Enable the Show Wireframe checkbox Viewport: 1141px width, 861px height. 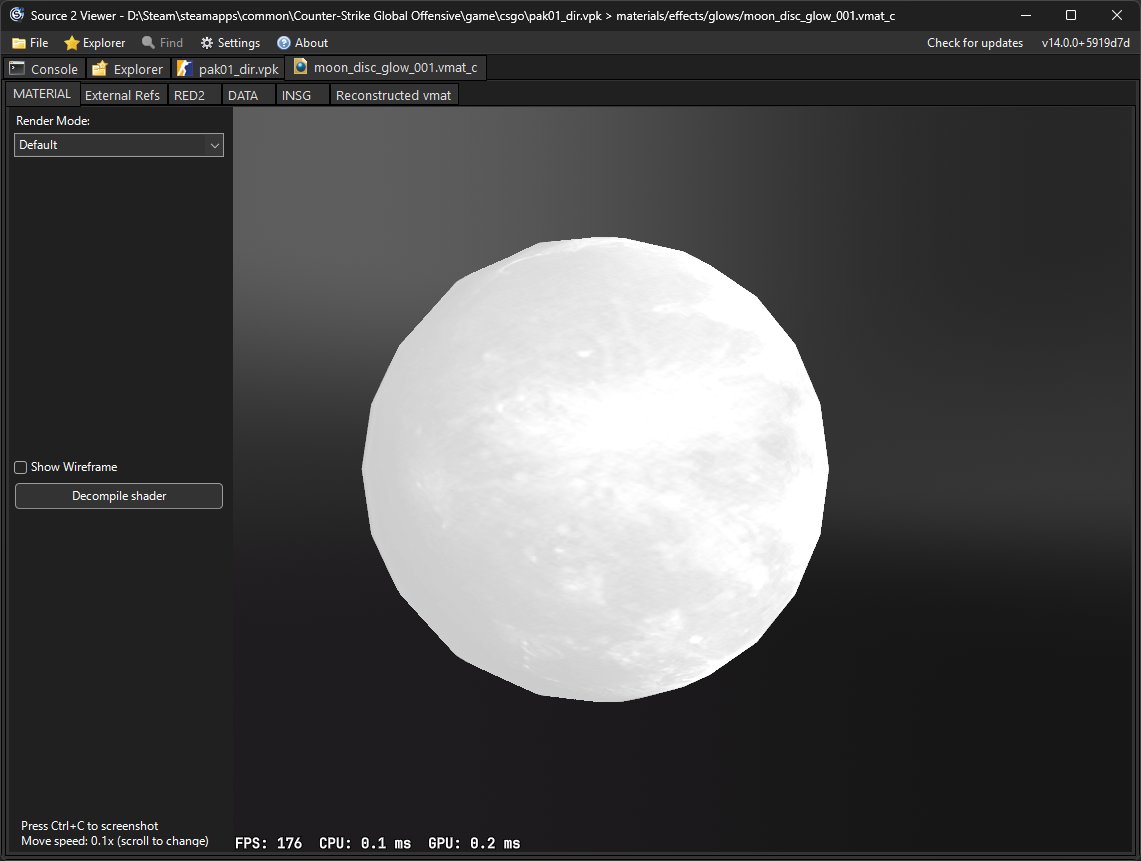click(20, 467)
